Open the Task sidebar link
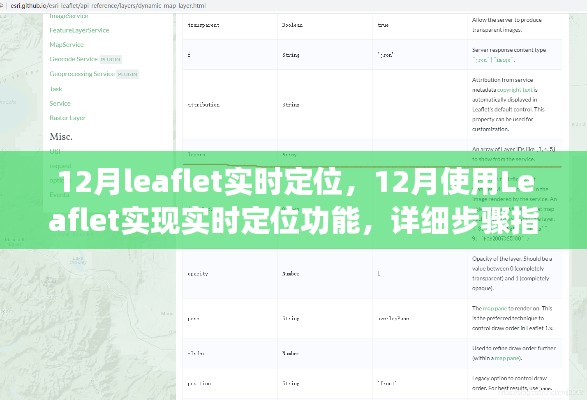The height and width of the screenshot is (400, 587). click(x=56, y=89)
